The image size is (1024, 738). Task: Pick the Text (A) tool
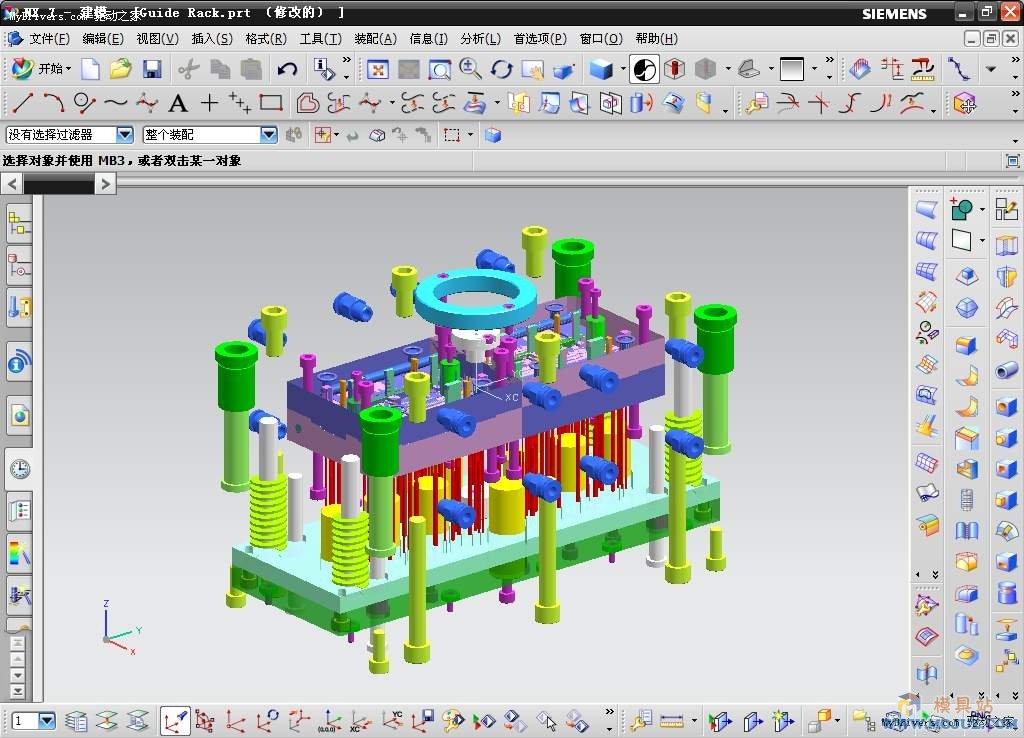[x=178, y=103]
